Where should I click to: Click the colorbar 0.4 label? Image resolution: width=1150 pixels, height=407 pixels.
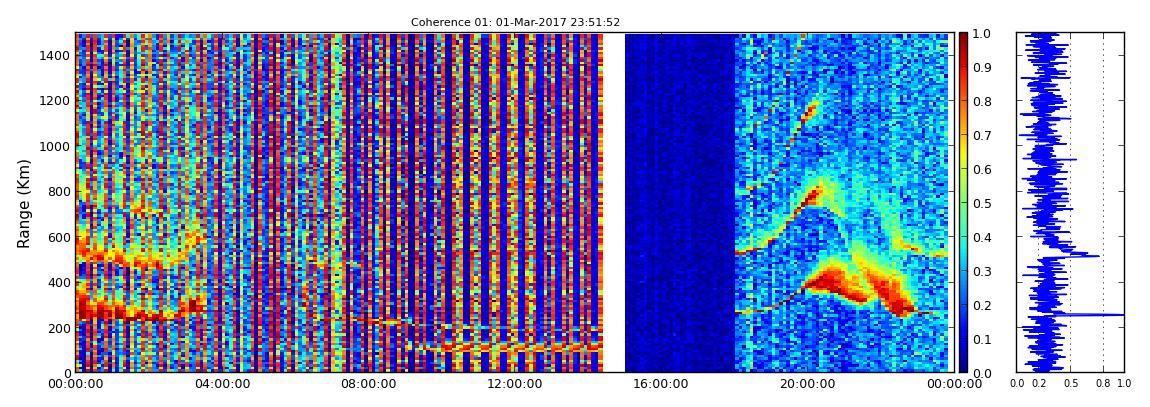981,238
